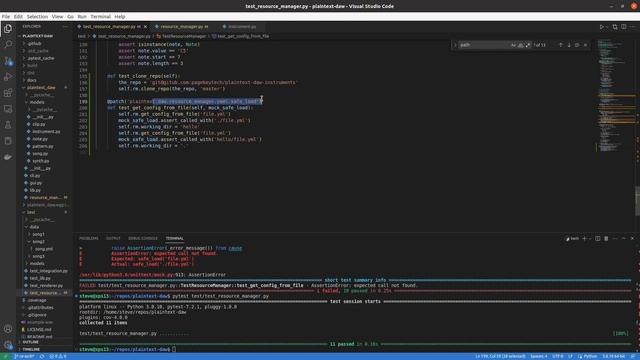
Task: Go to next find match
Action: pos(569,45)
